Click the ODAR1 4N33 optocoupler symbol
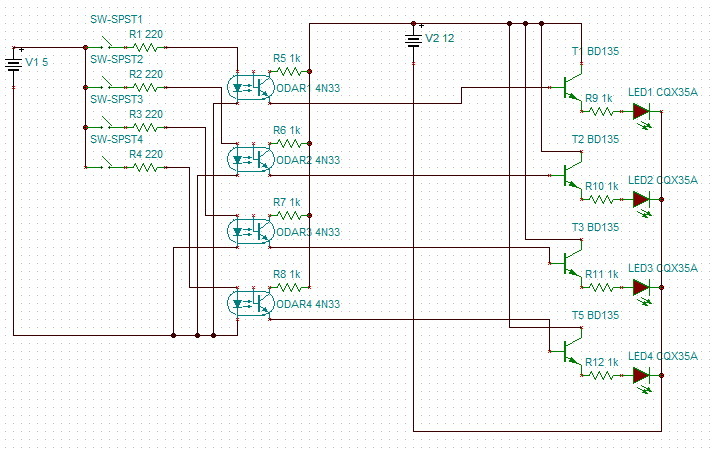Image resolution: width=712 pixels, height=449 pixels. click(251, 88)
